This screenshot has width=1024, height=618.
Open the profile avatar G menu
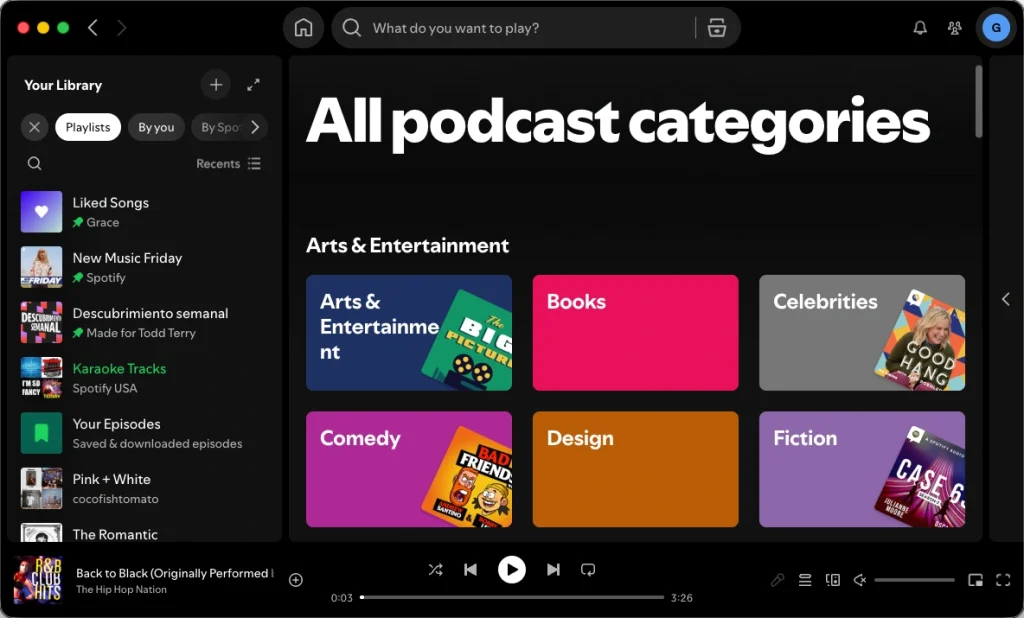(x=996, y=28)
